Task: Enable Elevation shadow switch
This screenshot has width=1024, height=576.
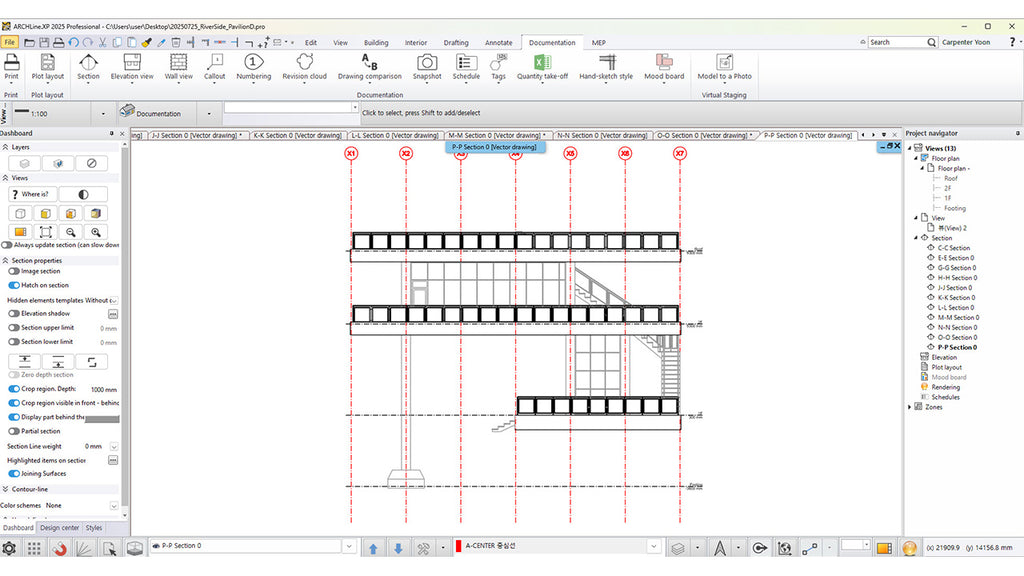Action: (14, 313)
